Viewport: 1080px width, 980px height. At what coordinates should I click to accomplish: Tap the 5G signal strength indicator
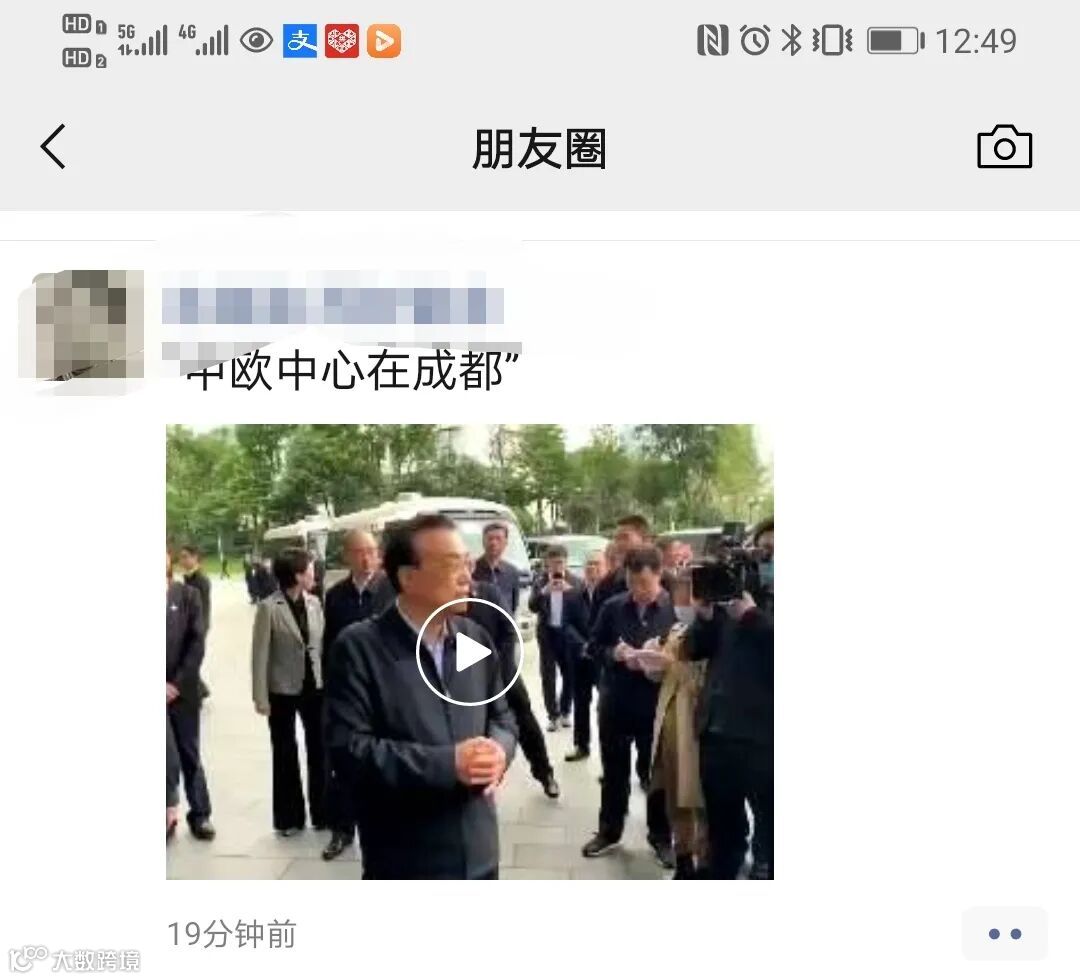click(143, 40)
